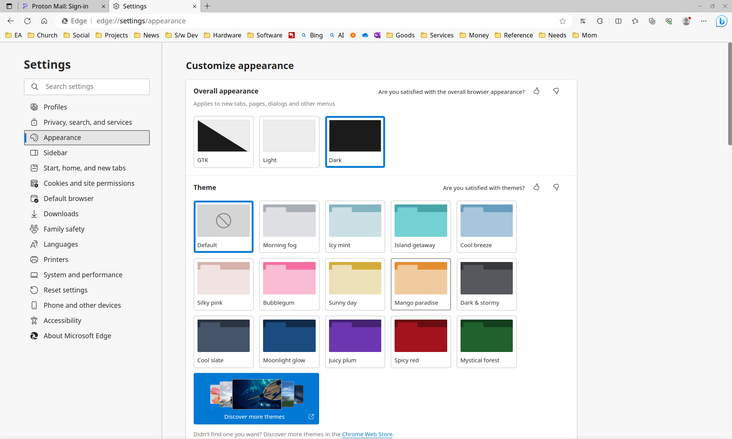Switch to the Proton Mail: Sign-in tab

(63, 6)
